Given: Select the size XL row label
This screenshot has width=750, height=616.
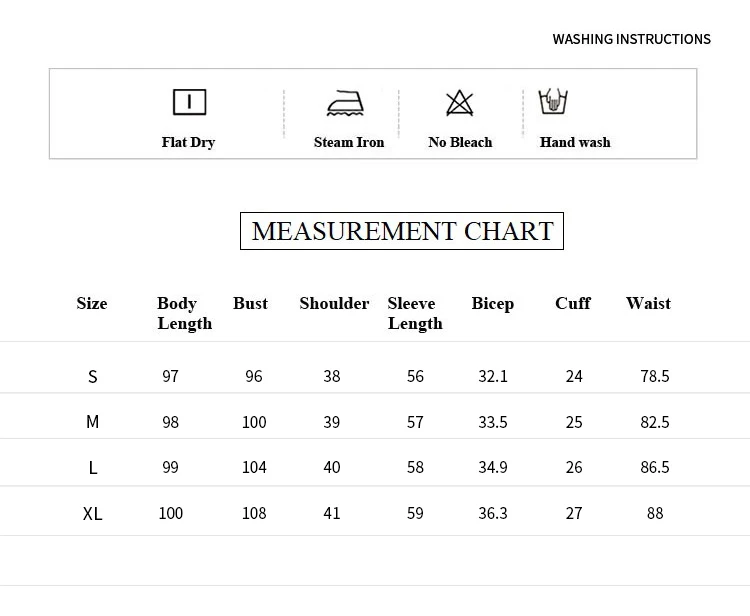Looking at the screenshot, I should coord(92,514).
